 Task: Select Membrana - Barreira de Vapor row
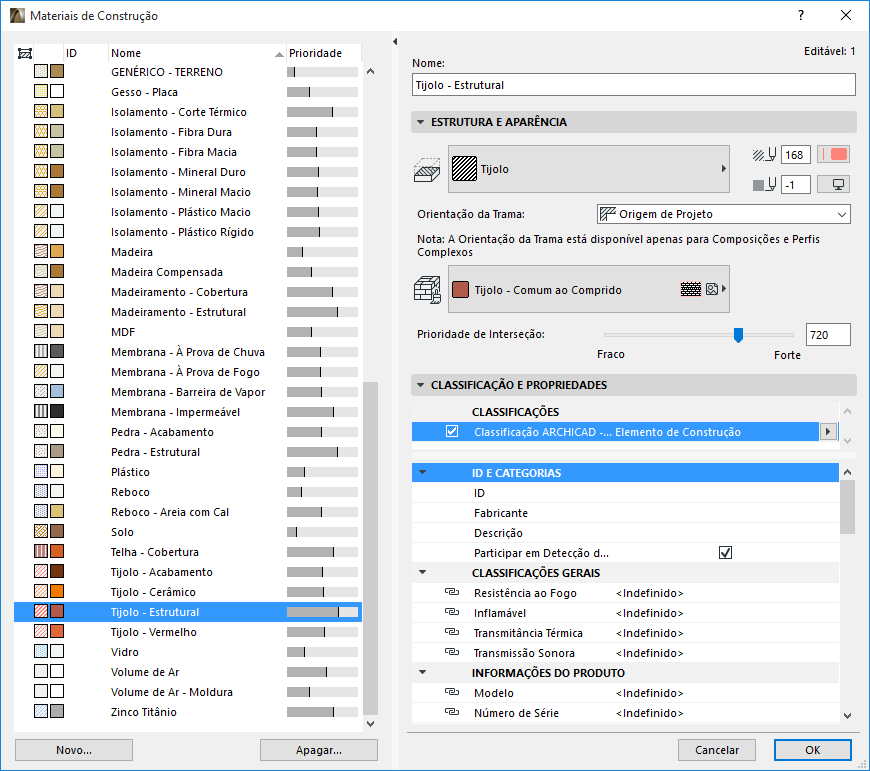coord(188,392)
